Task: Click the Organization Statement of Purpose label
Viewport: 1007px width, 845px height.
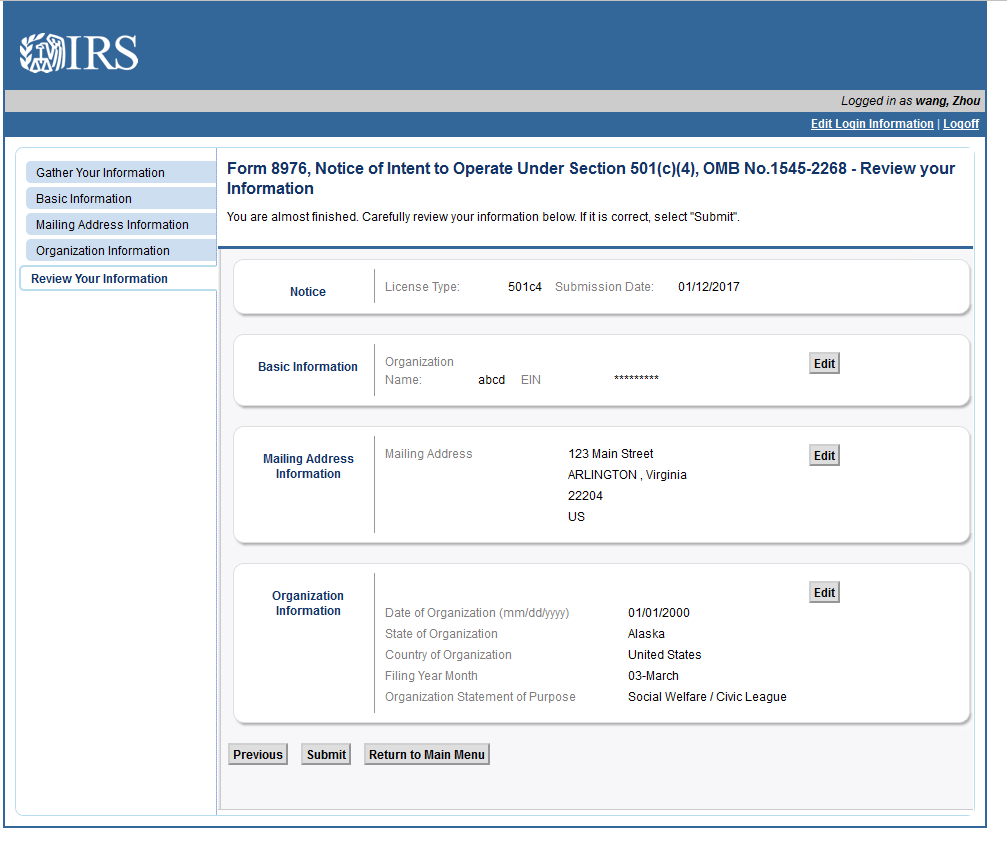Action: 480,697
